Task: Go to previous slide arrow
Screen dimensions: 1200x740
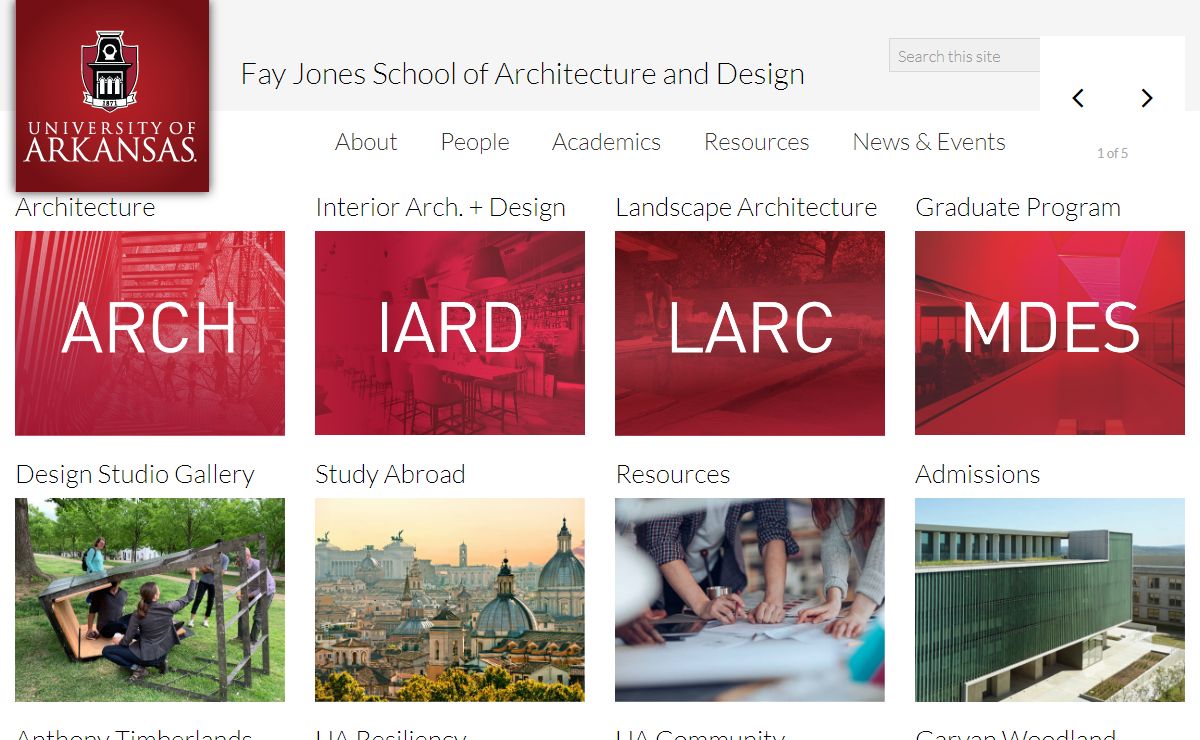Action: click(1078, 98)
